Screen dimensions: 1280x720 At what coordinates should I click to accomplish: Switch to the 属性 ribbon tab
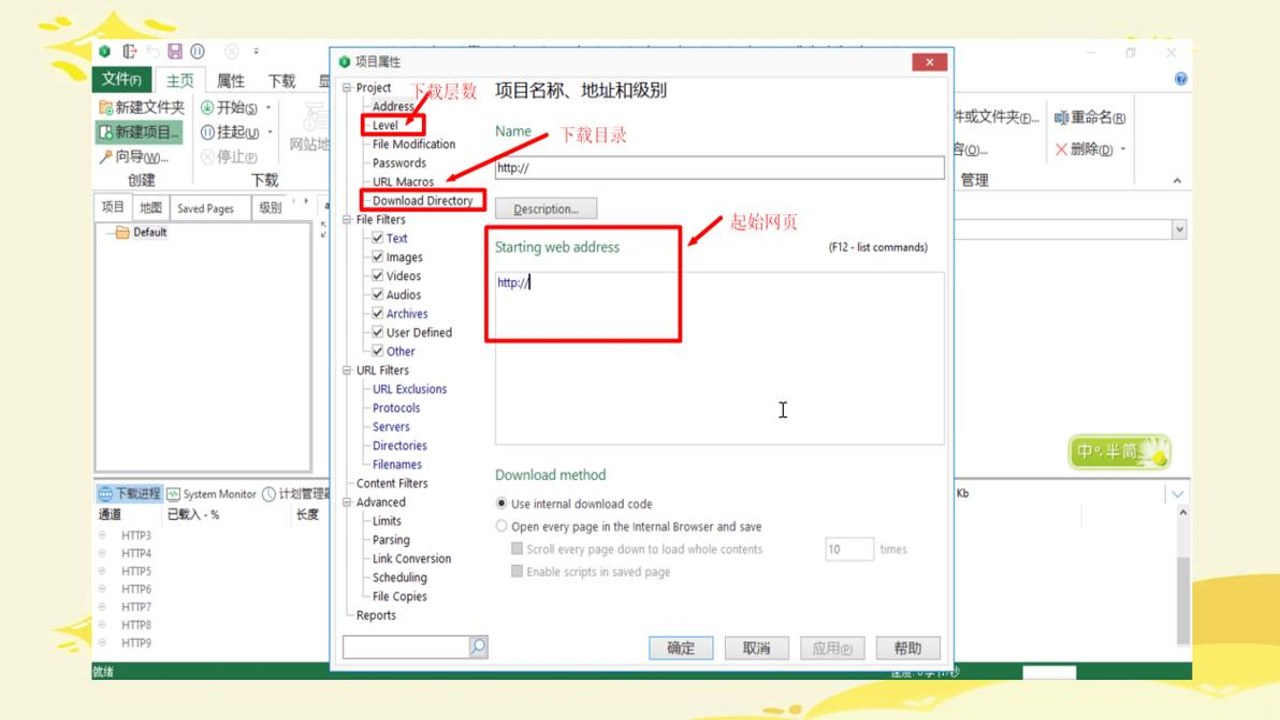[231, 81]
